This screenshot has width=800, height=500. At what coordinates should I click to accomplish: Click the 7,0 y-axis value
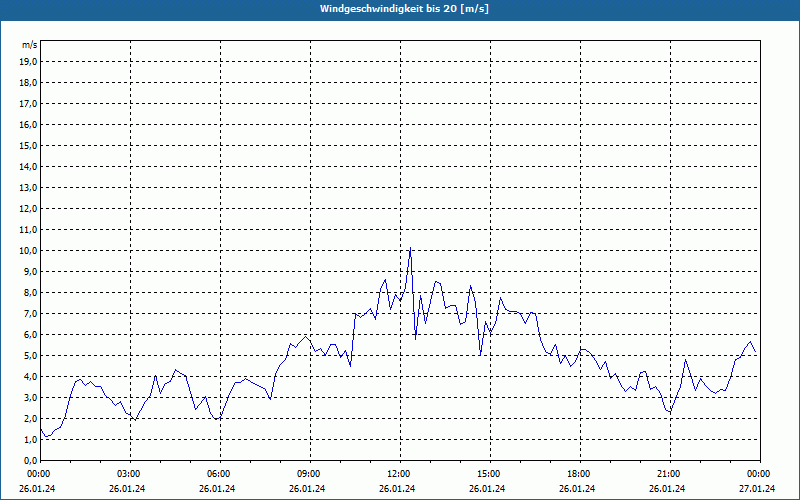coord(31,313)
